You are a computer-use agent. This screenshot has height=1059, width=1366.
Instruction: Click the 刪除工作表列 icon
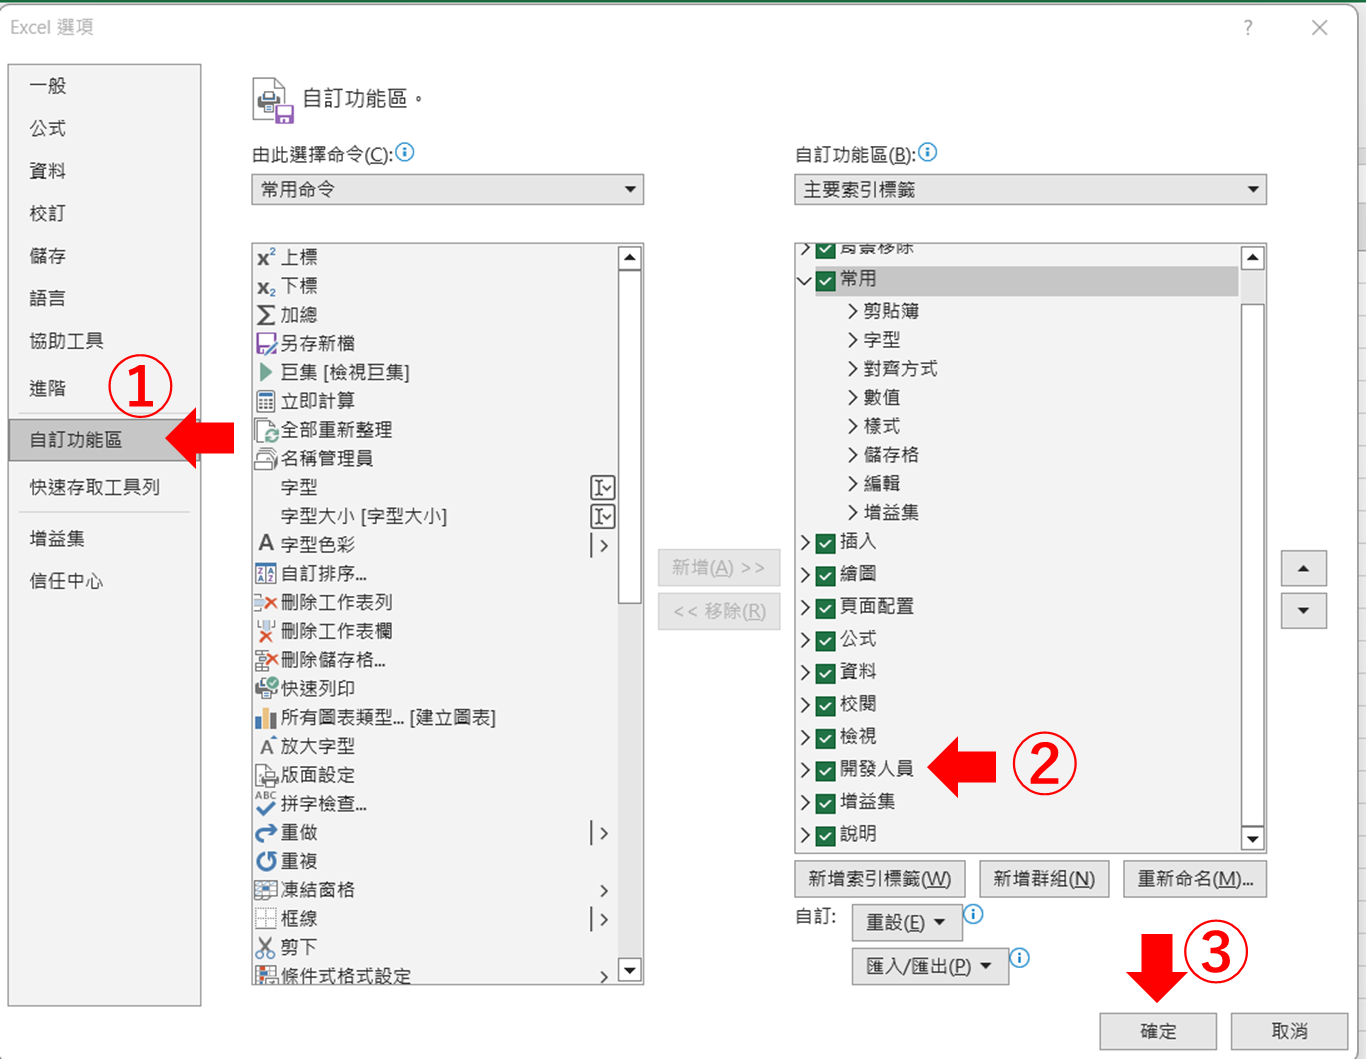266,603
